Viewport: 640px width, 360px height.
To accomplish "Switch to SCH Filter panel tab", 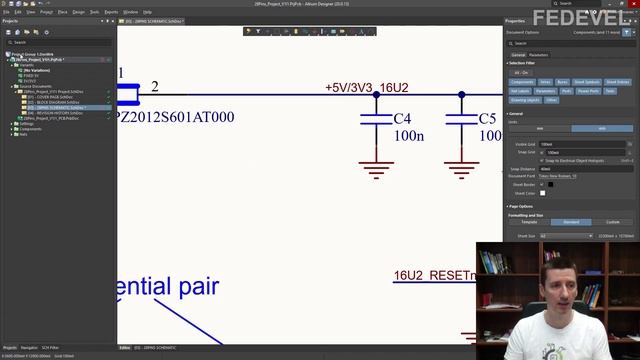I will pos(50,348).
